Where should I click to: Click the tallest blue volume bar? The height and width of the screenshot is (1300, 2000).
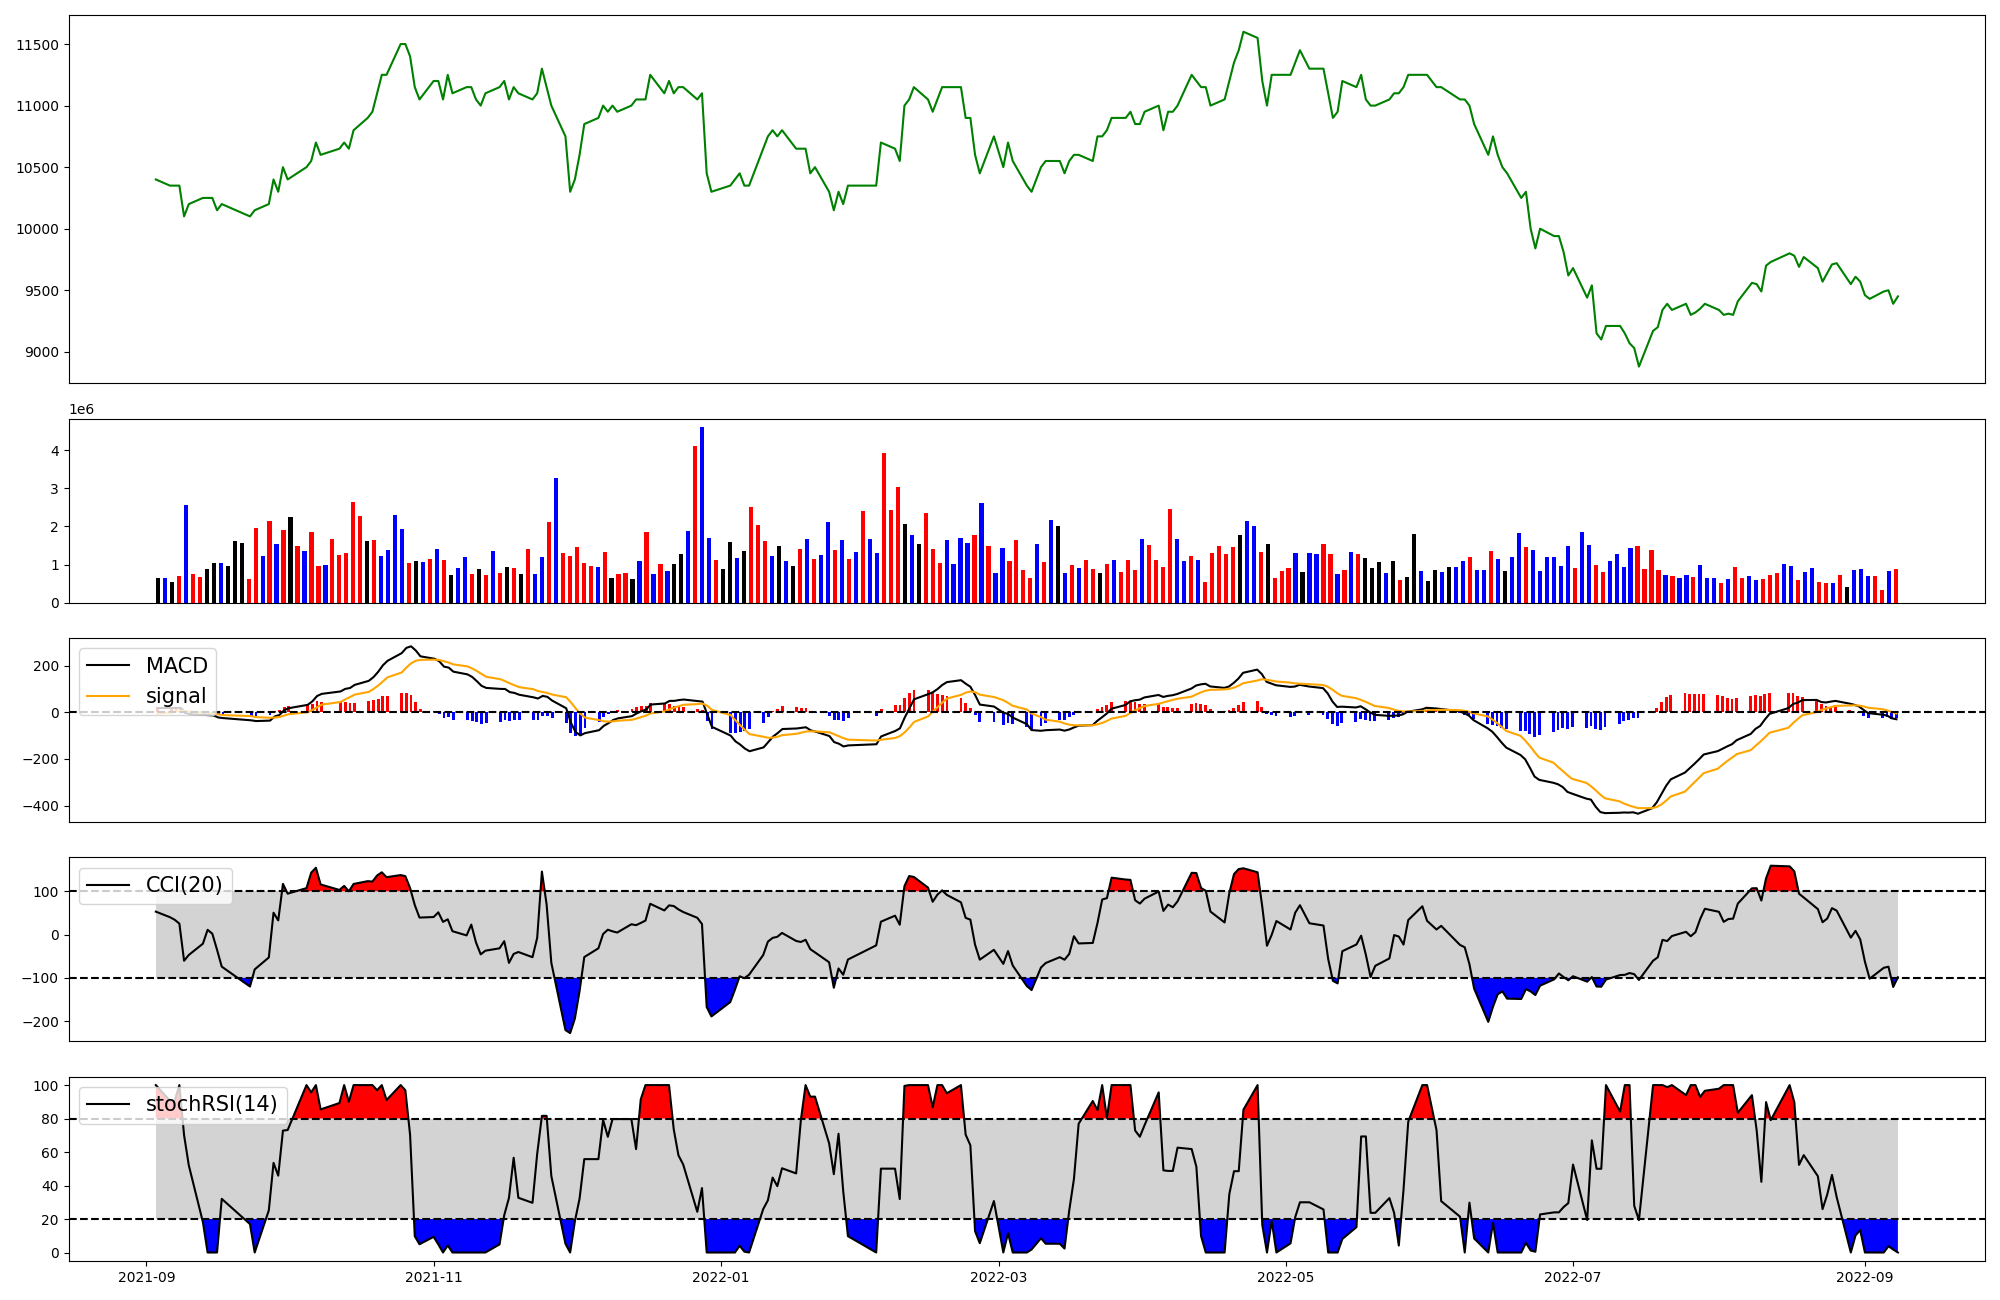(702, 515)
